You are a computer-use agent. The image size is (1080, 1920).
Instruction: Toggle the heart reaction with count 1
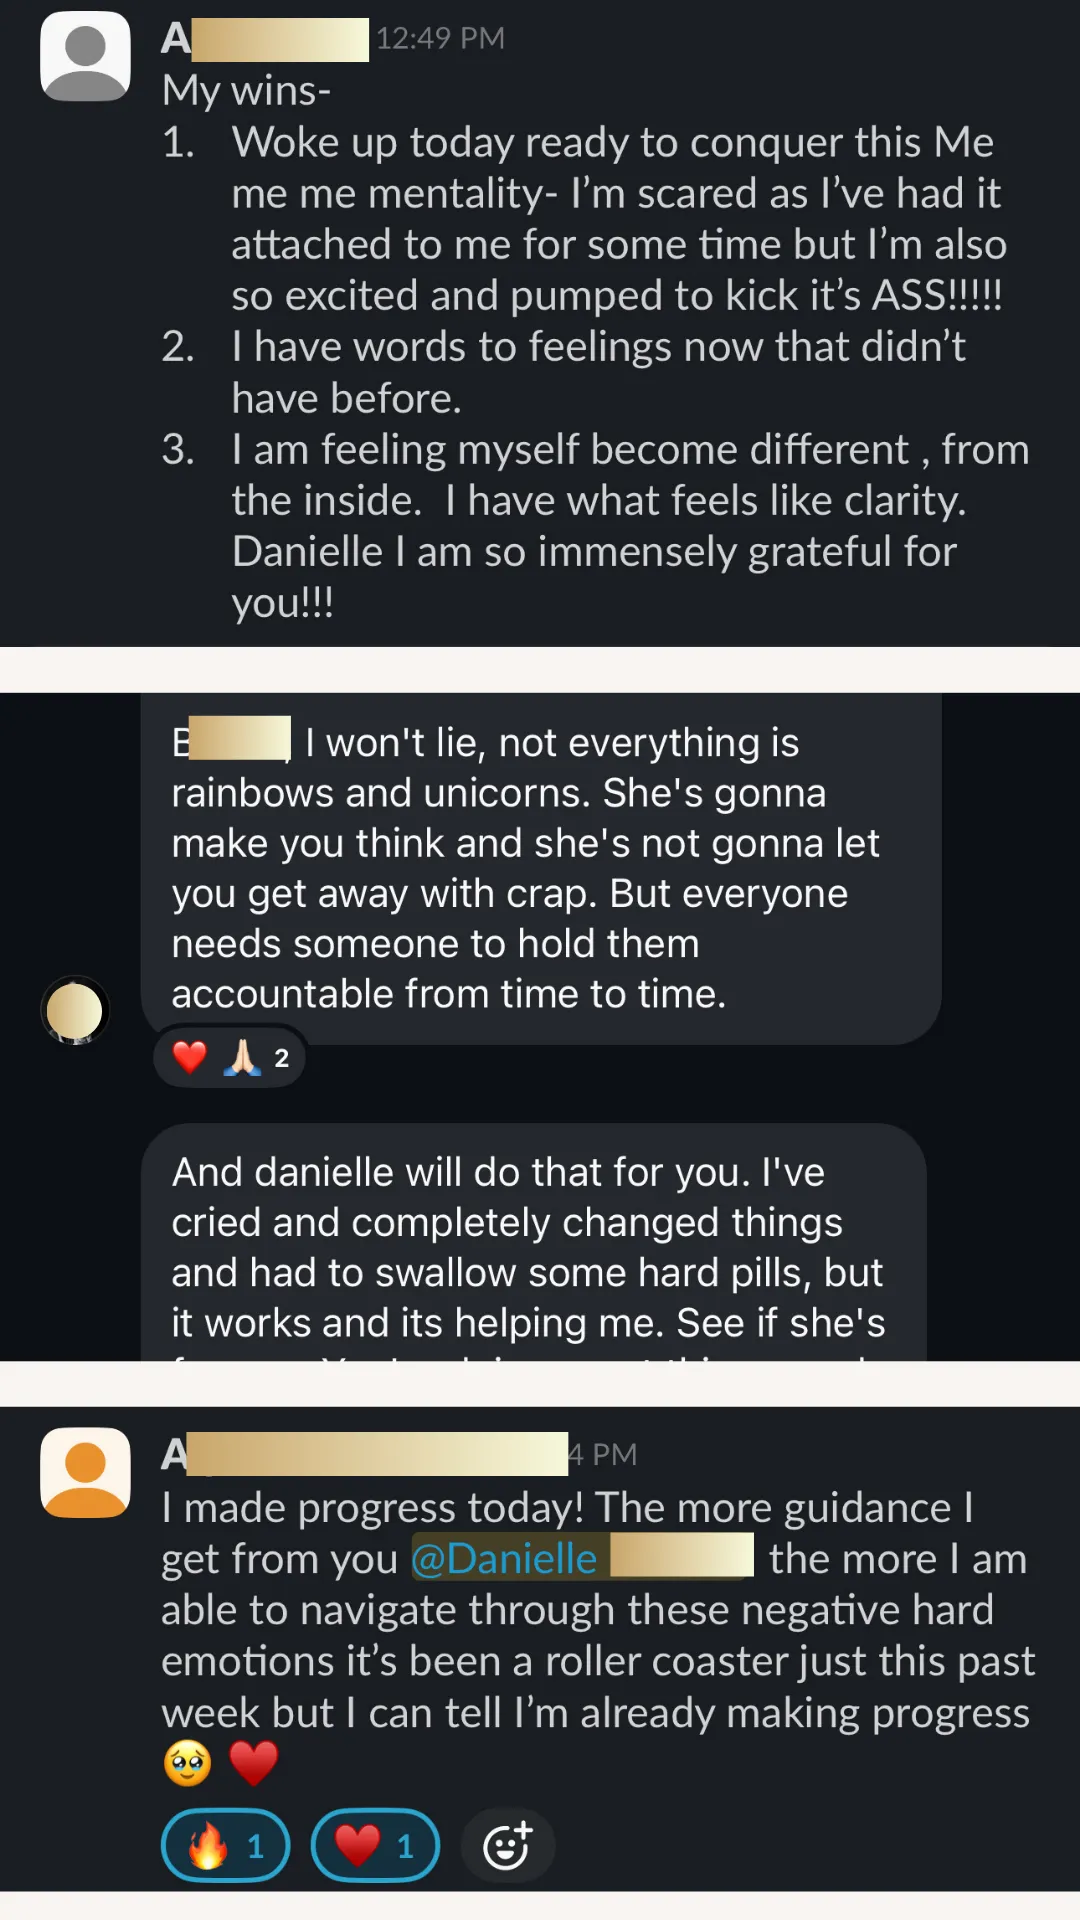(x=375, y=1846)
